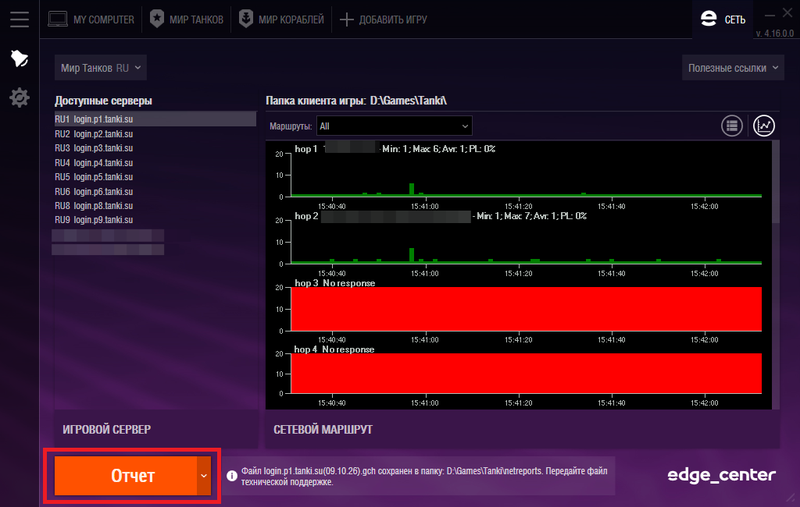Viewport: 800px width, 507px height.
Task: Switch to the Мир Кораблей tab
Action: pyautogui.click(x=282, y=19)
